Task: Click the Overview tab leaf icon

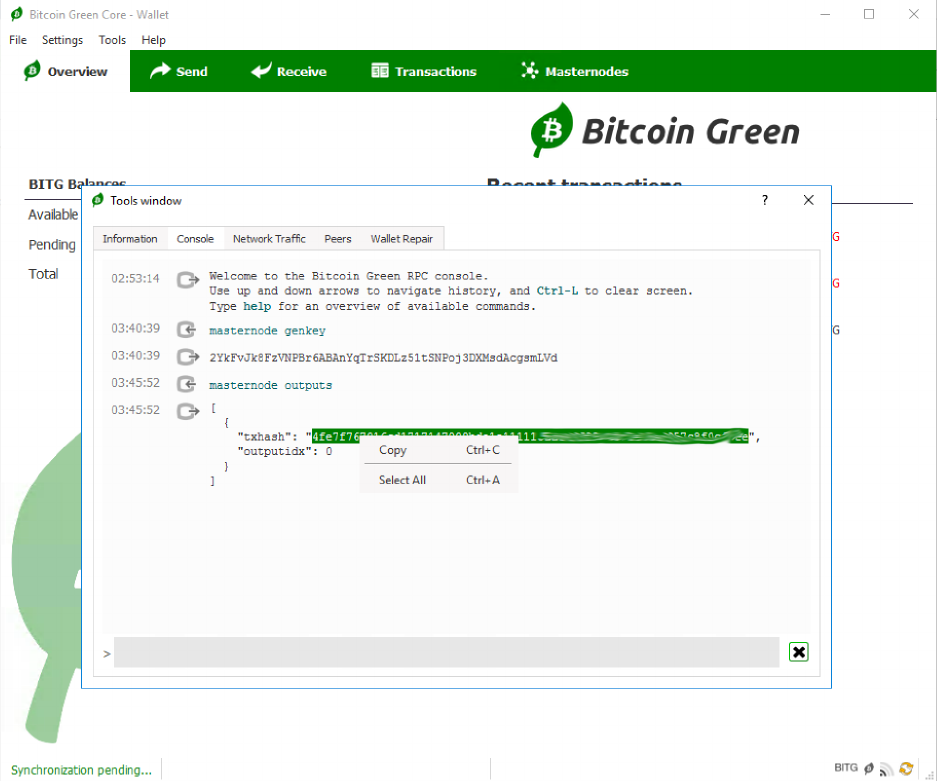Action: click(x=32, y=71)
